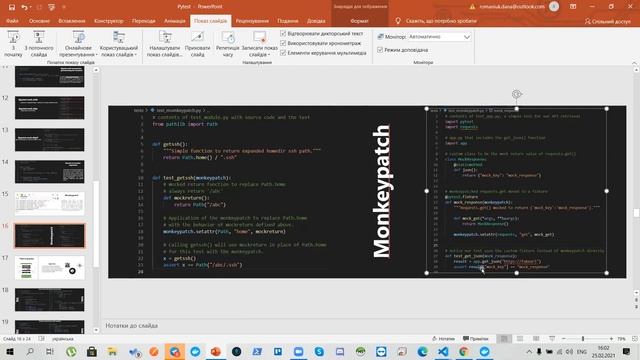
Task: Open Windows search from taskbar
Action: [x=30, y=351]
